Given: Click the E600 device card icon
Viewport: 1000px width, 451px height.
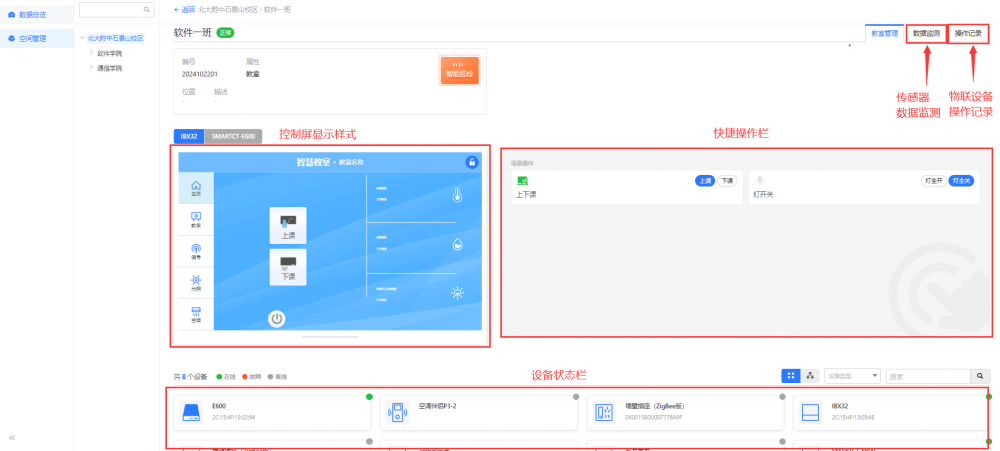Looking at the screenshot, I should tap(191, 412).
